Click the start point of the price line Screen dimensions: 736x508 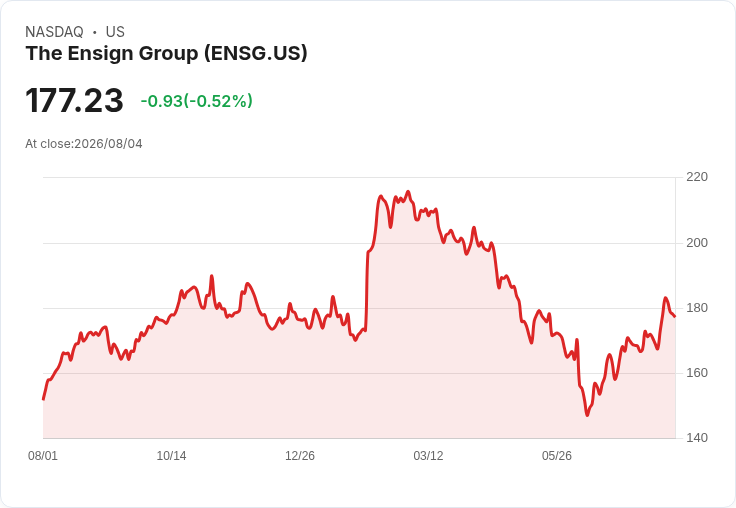[x=43, y=400]
